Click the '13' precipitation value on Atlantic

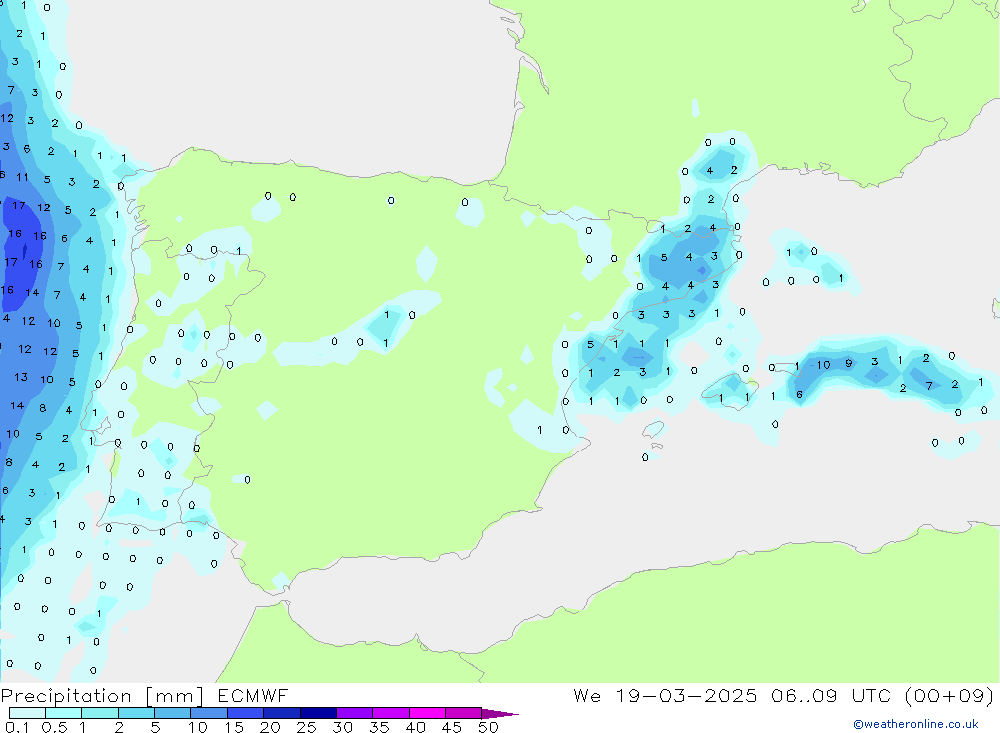click(x=21, y=377)
